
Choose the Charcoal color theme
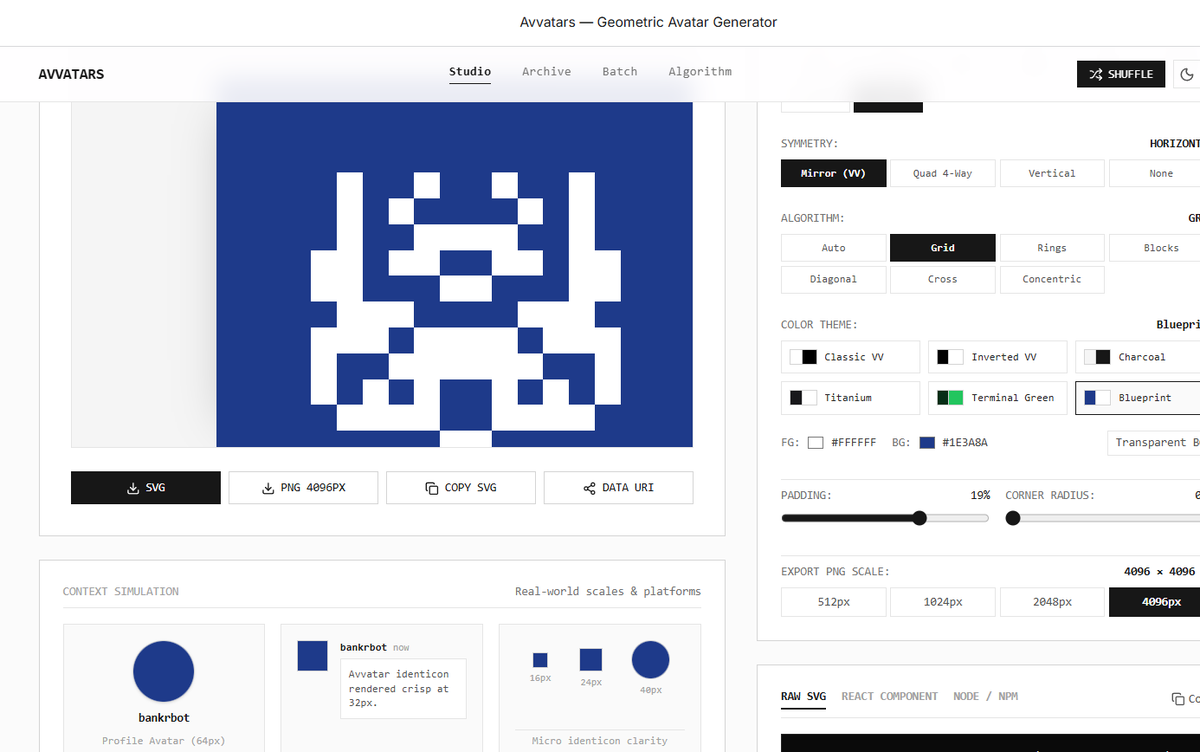(x=1138, y=357)
